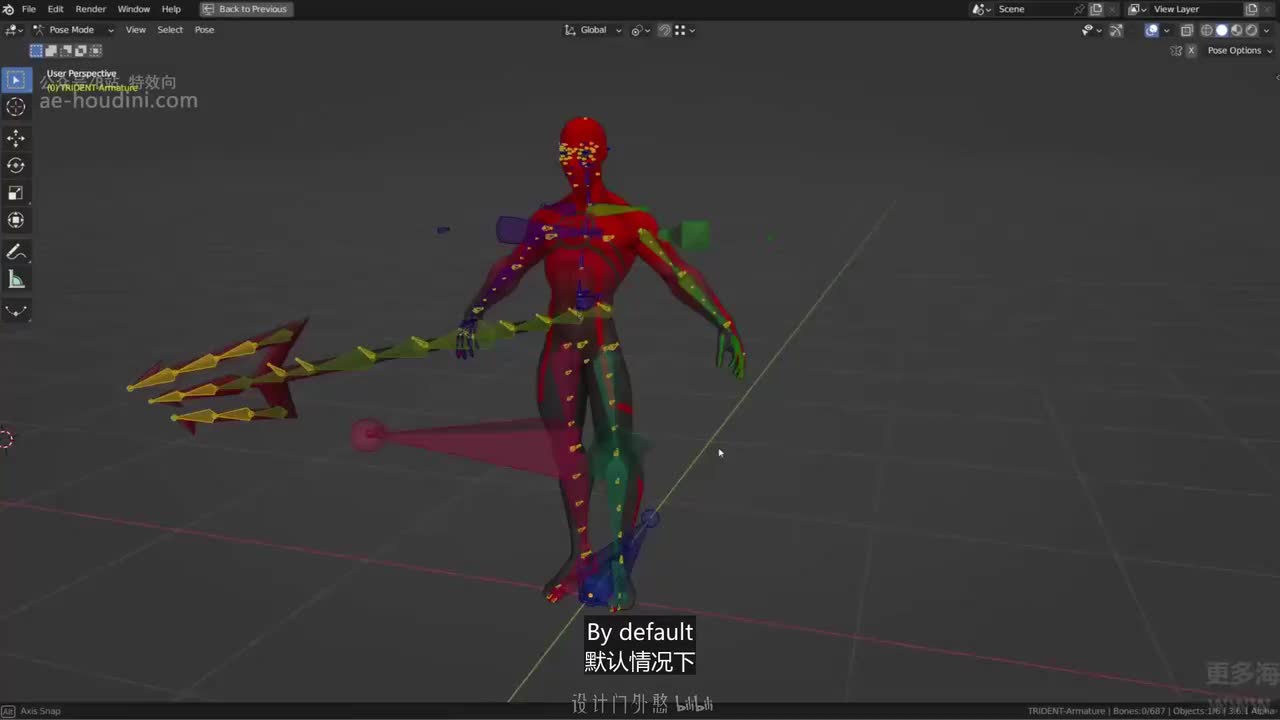Select the Annotate tool
The image size is (1280, 720).
click(16, 252)
